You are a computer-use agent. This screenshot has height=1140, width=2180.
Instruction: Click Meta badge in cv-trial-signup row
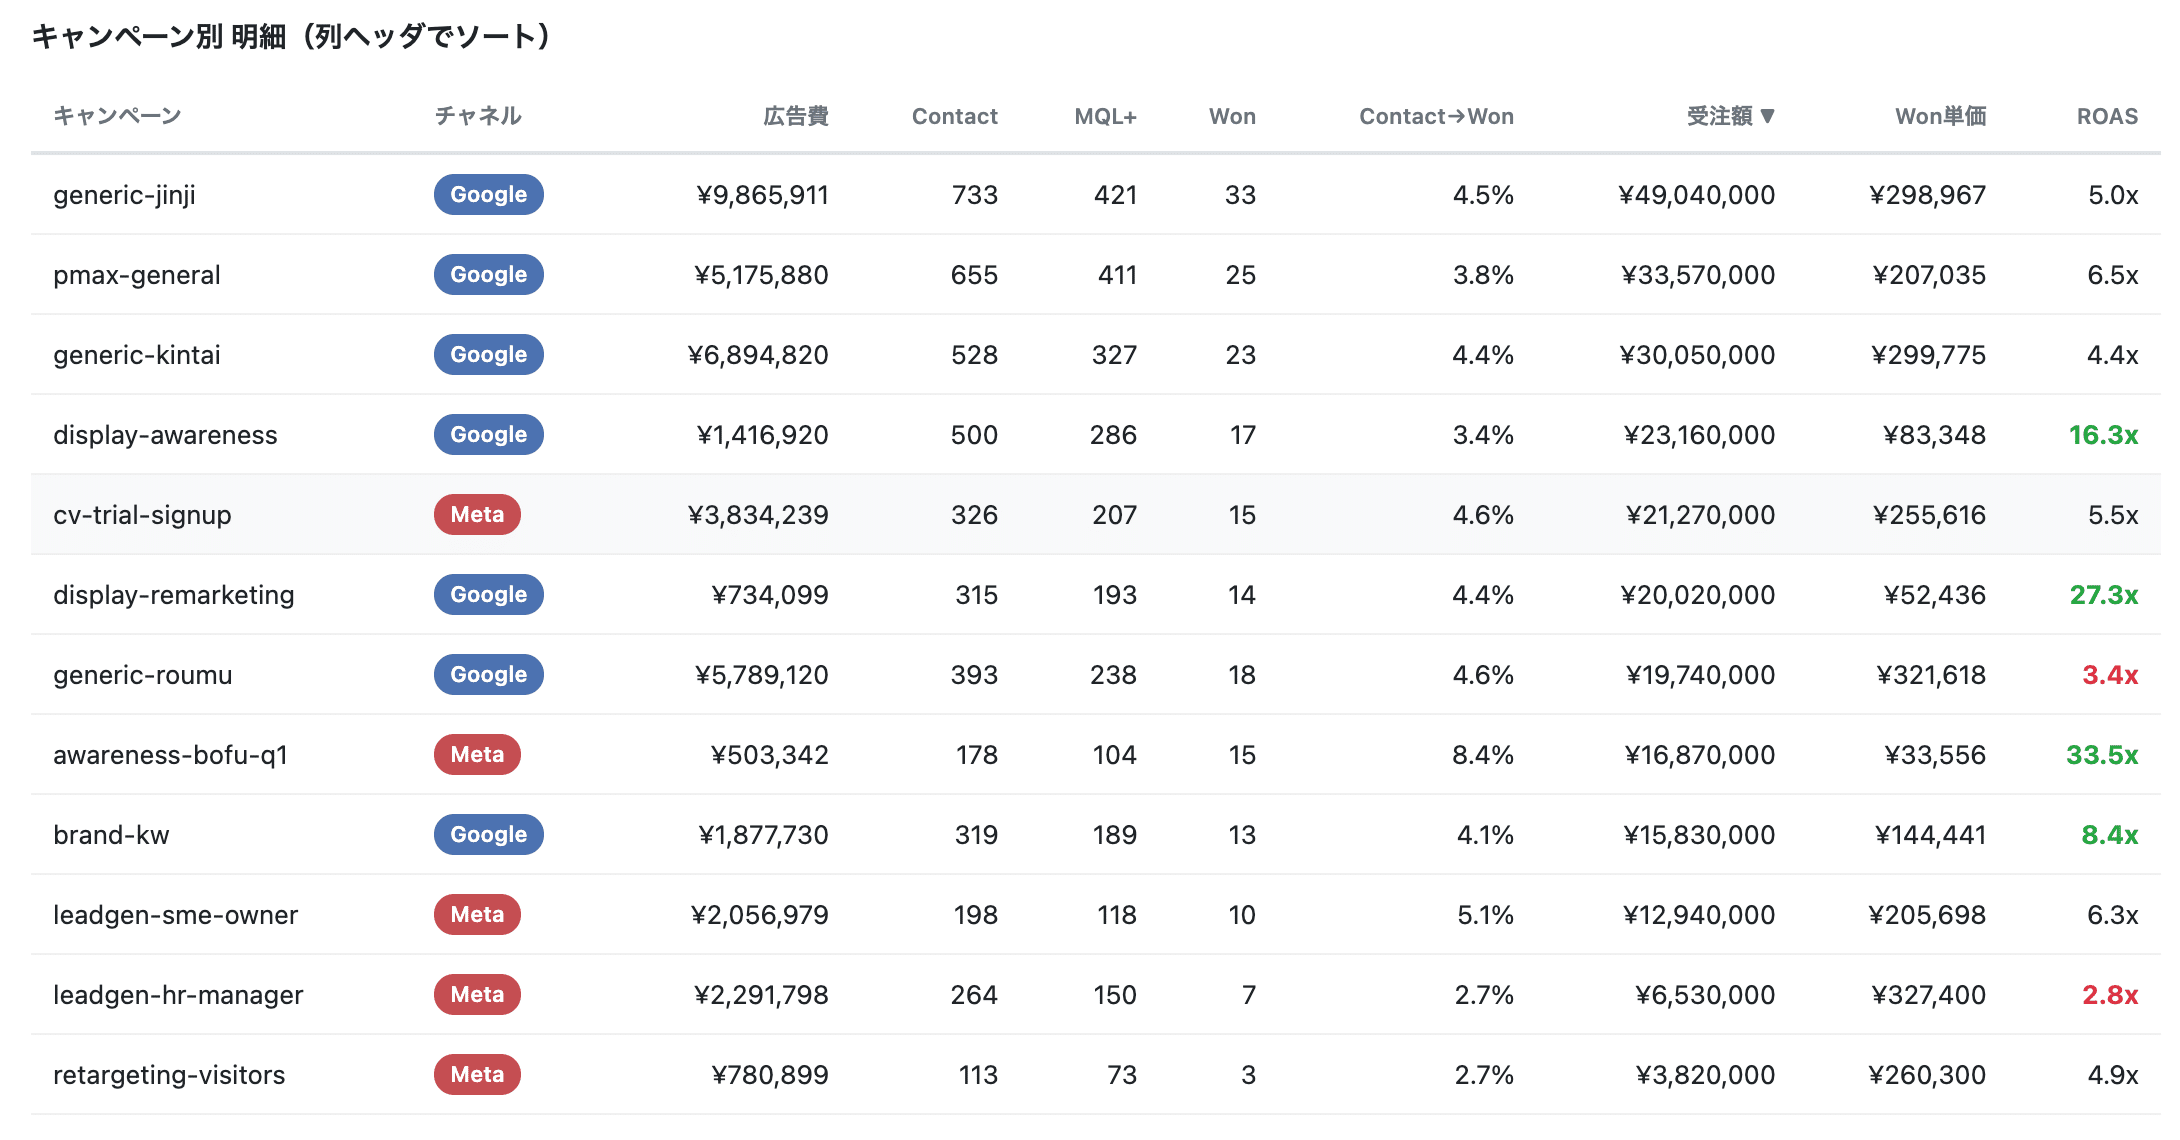coord(477,515)
